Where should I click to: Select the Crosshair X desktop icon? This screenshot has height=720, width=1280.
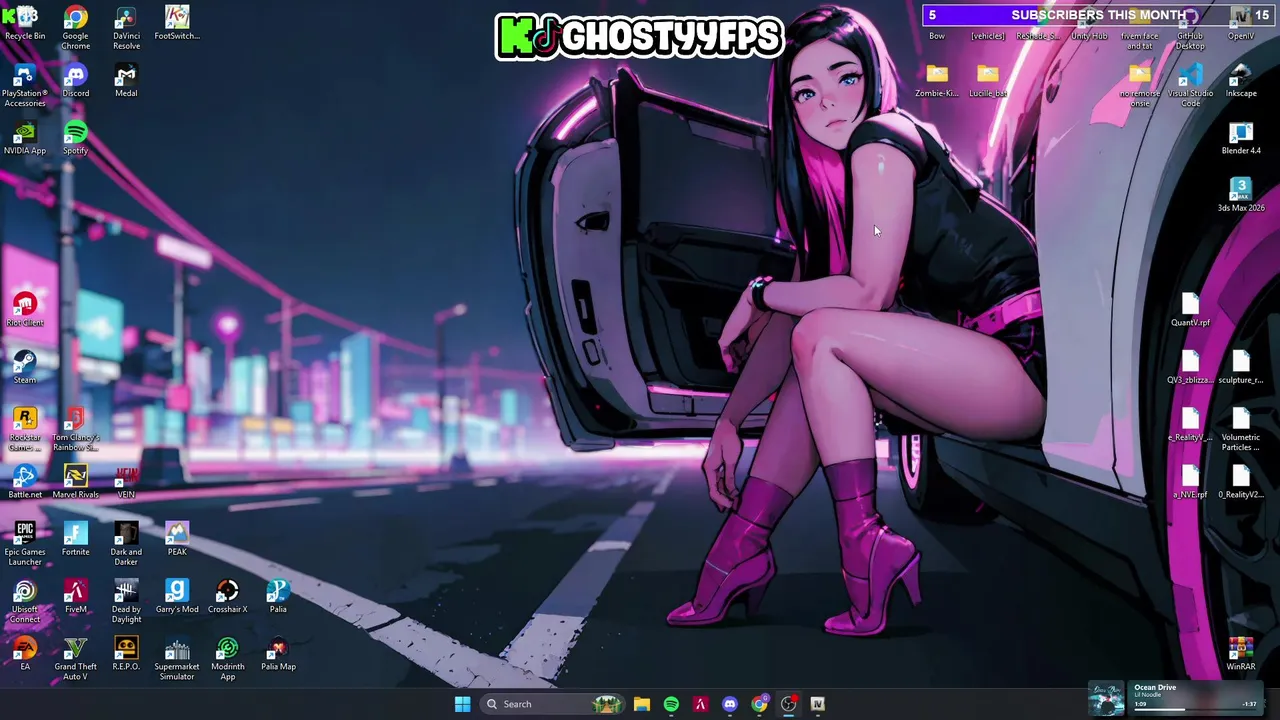point(227,596)
